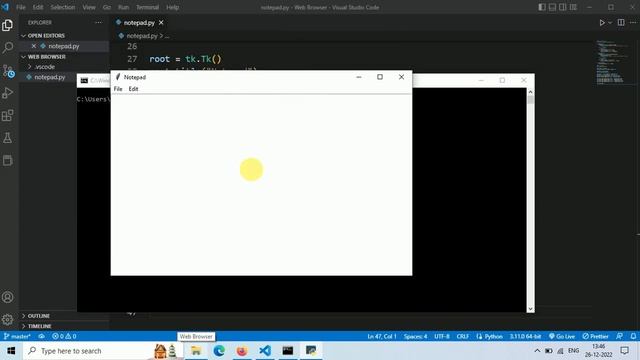The image size is (640, 360).
Task: Split the editor right
Action: pos(621,23)
